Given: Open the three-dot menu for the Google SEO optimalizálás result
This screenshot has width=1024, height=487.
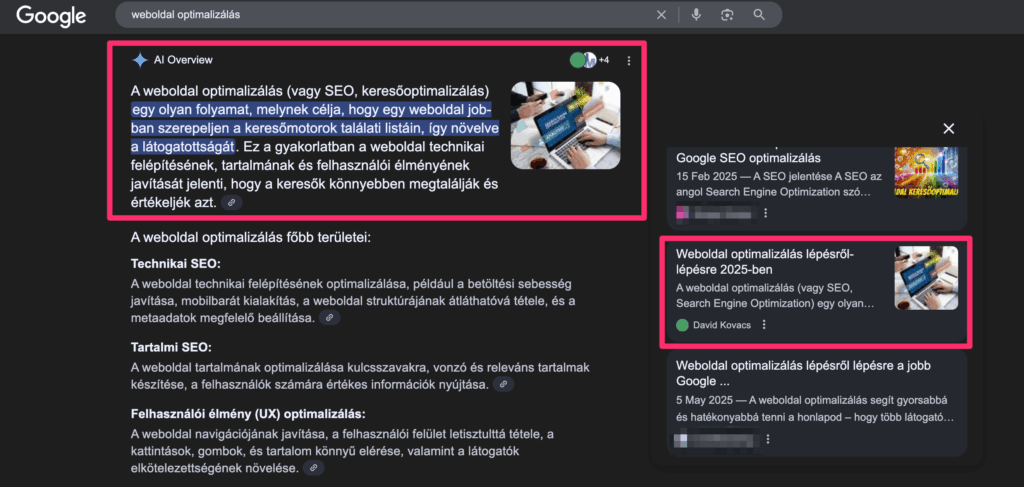Looking at the screenshot, I should click(766, 213).
